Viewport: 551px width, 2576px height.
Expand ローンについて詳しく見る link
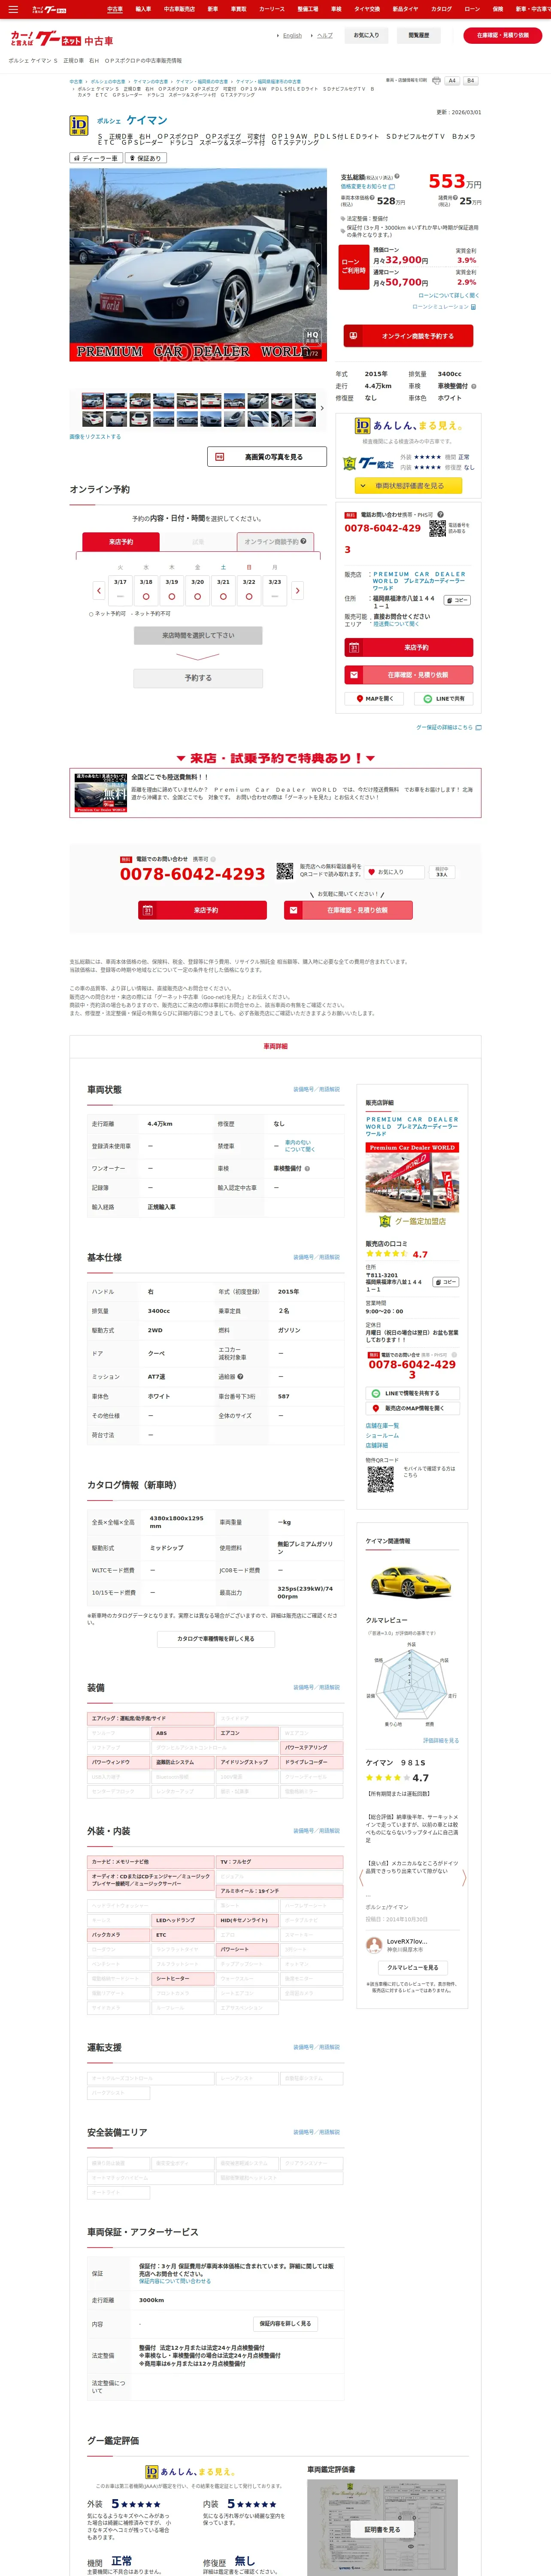[448, 295]
